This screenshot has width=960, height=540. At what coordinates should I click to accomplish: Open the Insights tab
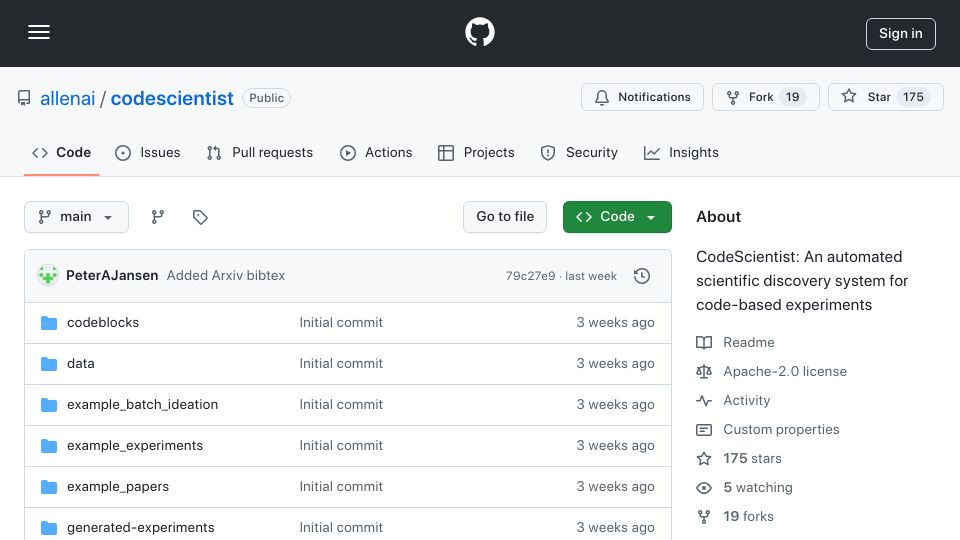681,152
